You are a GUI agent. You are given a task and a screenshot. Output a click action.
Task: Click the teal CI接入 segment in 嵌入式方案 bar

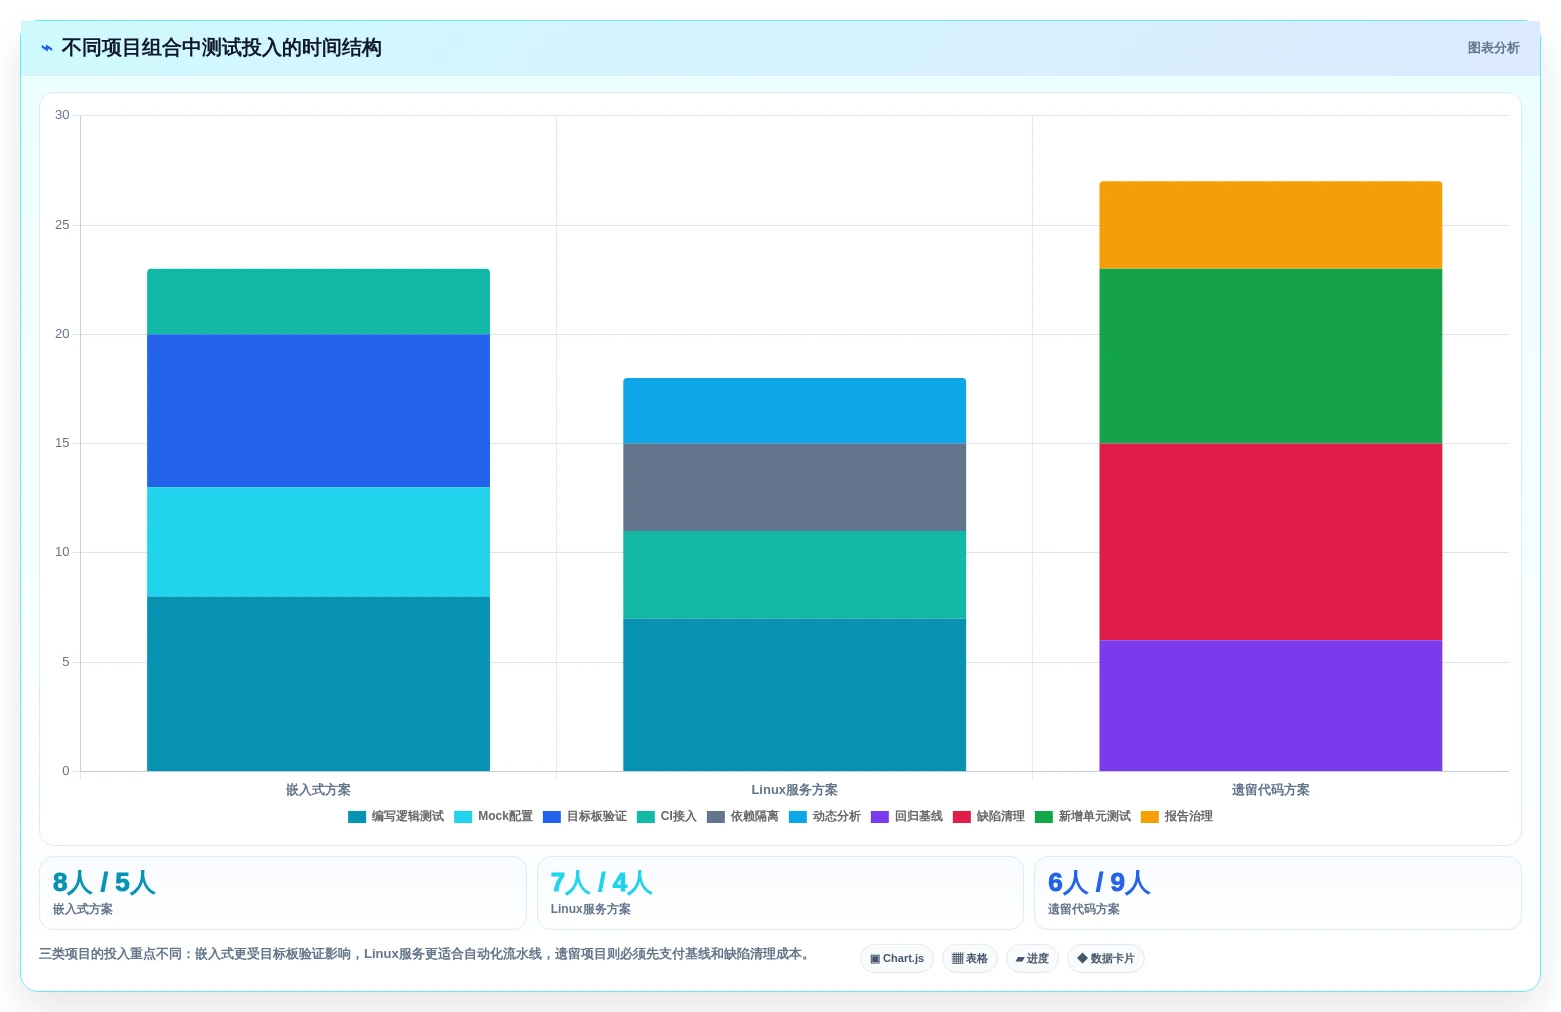click(x=318, y=302)
